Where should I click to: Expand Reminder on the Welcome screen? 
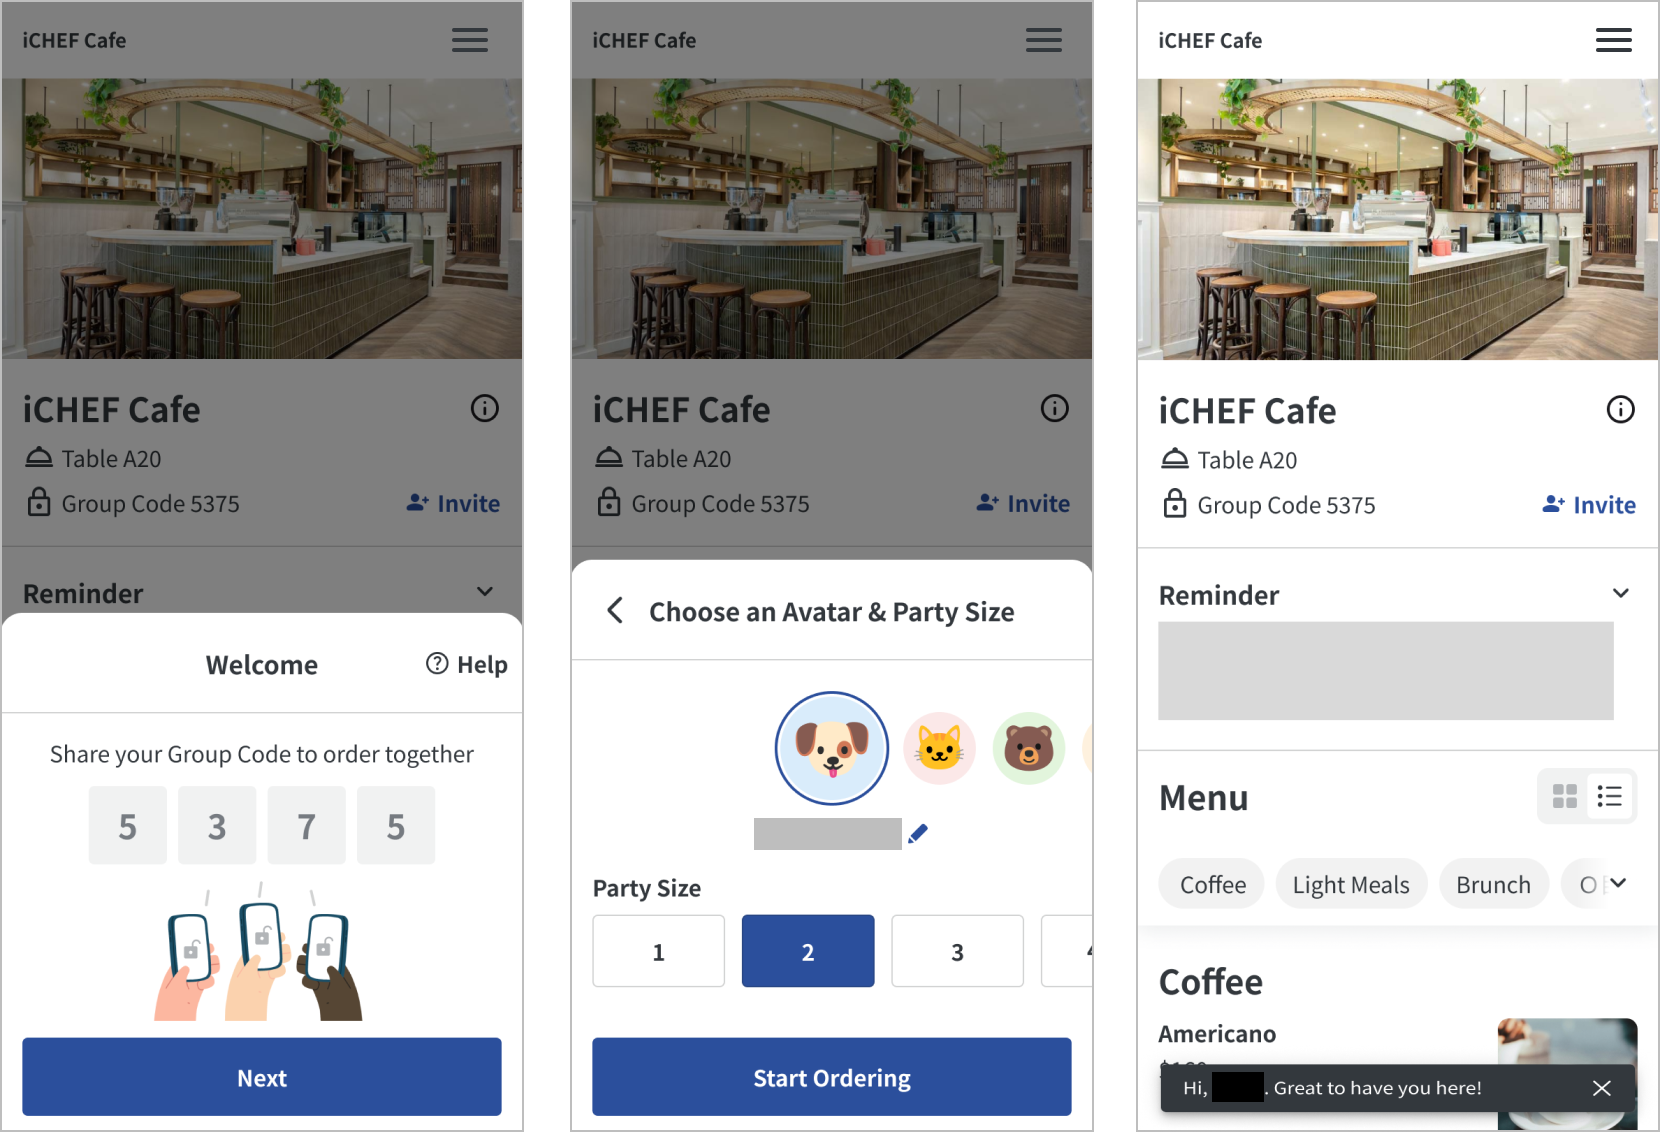click(x=485, y=592)
